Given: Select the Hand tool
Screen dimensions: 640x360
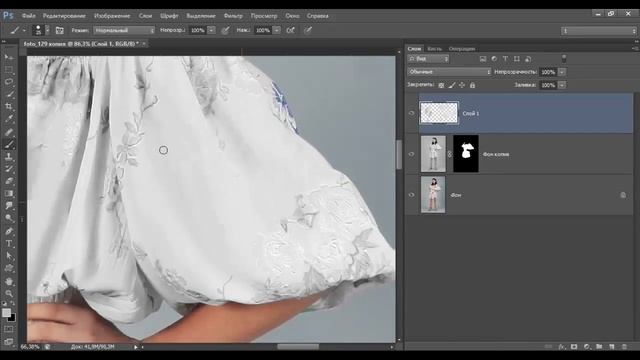Looking at the screenshot, I should pos(9,281).
